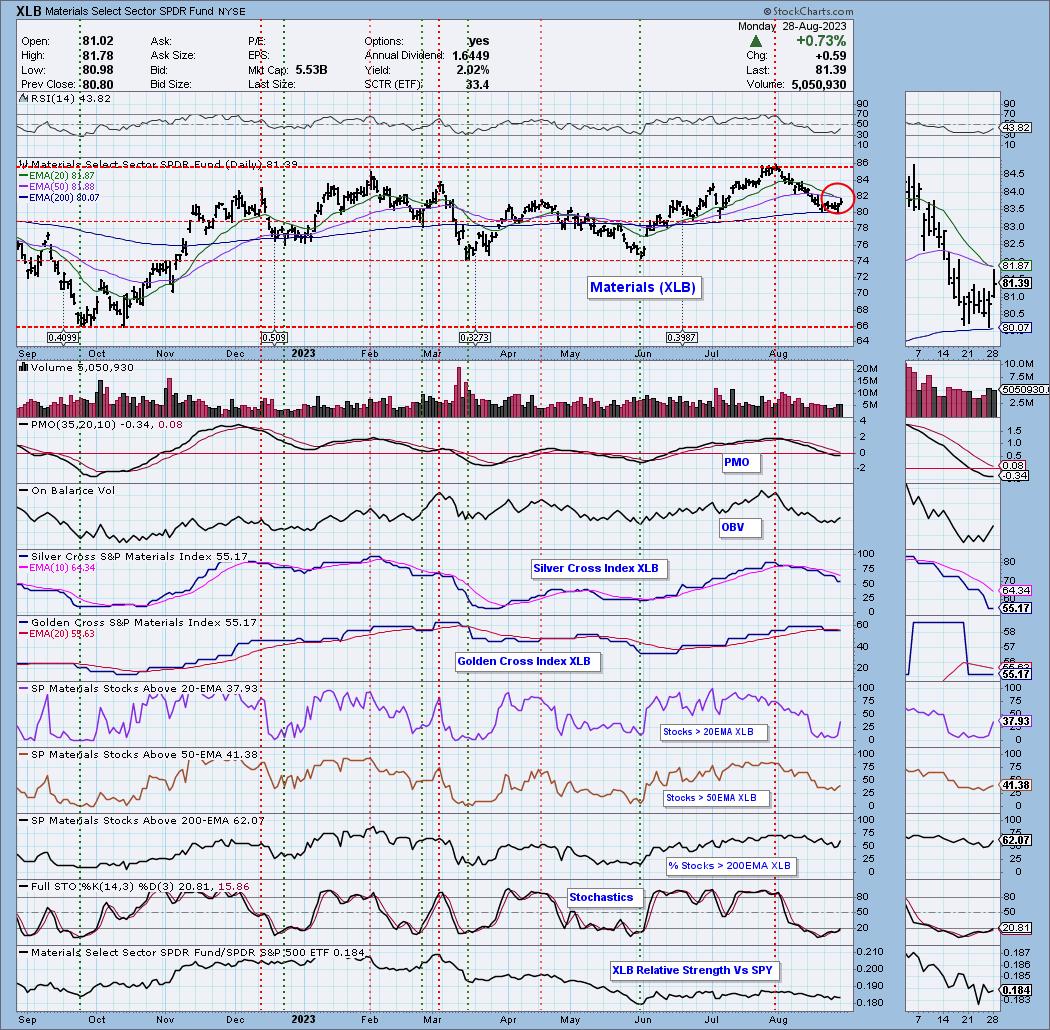Click the 0.509 value label on the price chart
The width and height of the screenshot is (1050, 1030).
274,338
